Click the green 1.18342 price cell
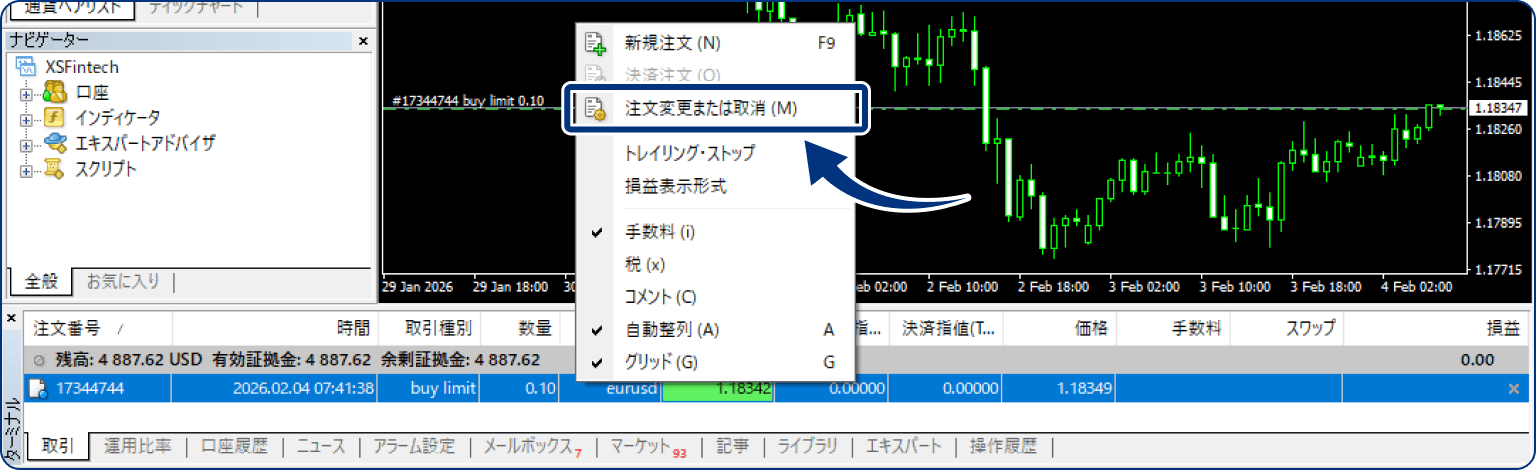The width and height of the screenshot is (1536, 470). pos(717,388)
